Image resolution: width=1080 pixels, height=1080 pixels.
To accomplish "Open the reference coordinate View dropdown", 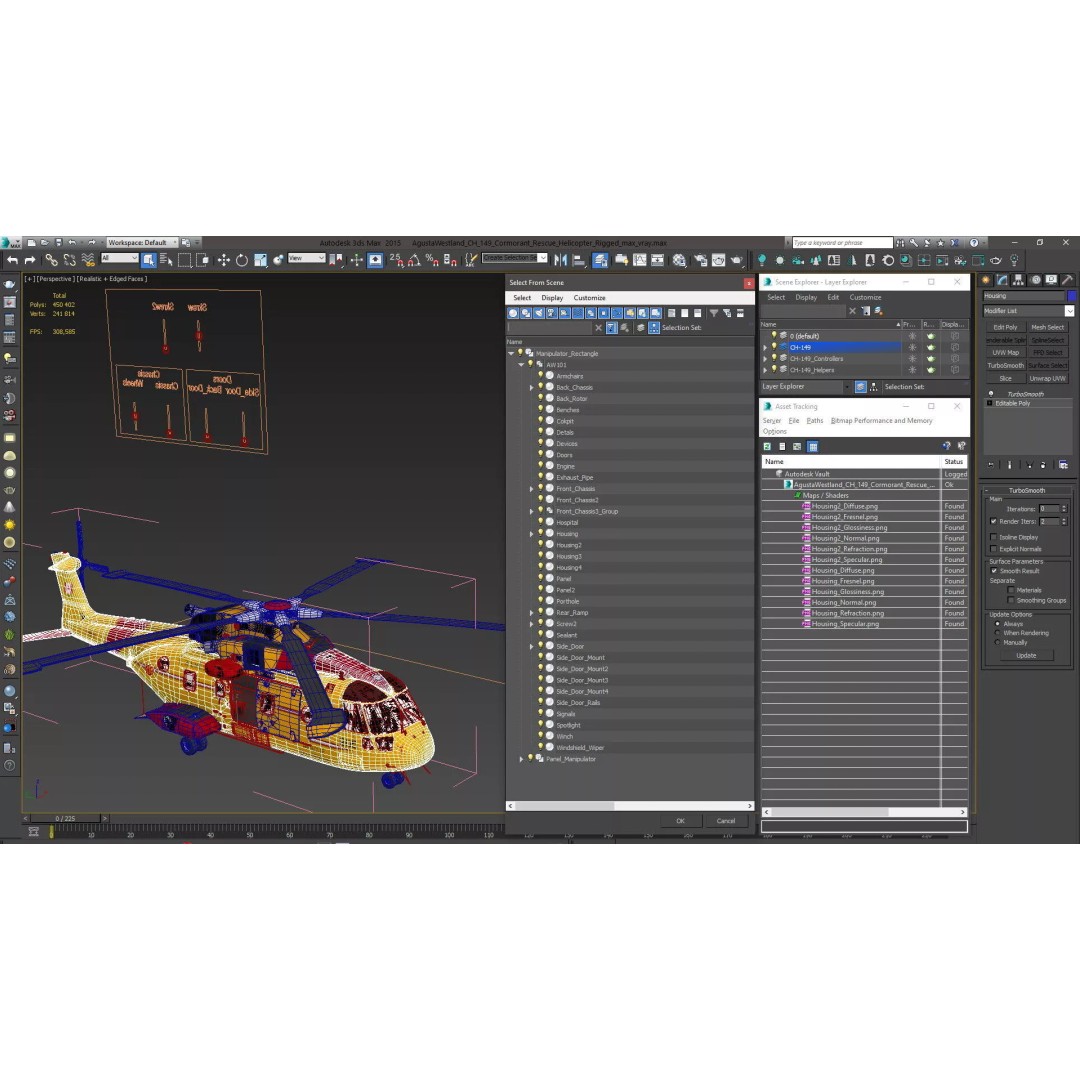I will point(306,258).
